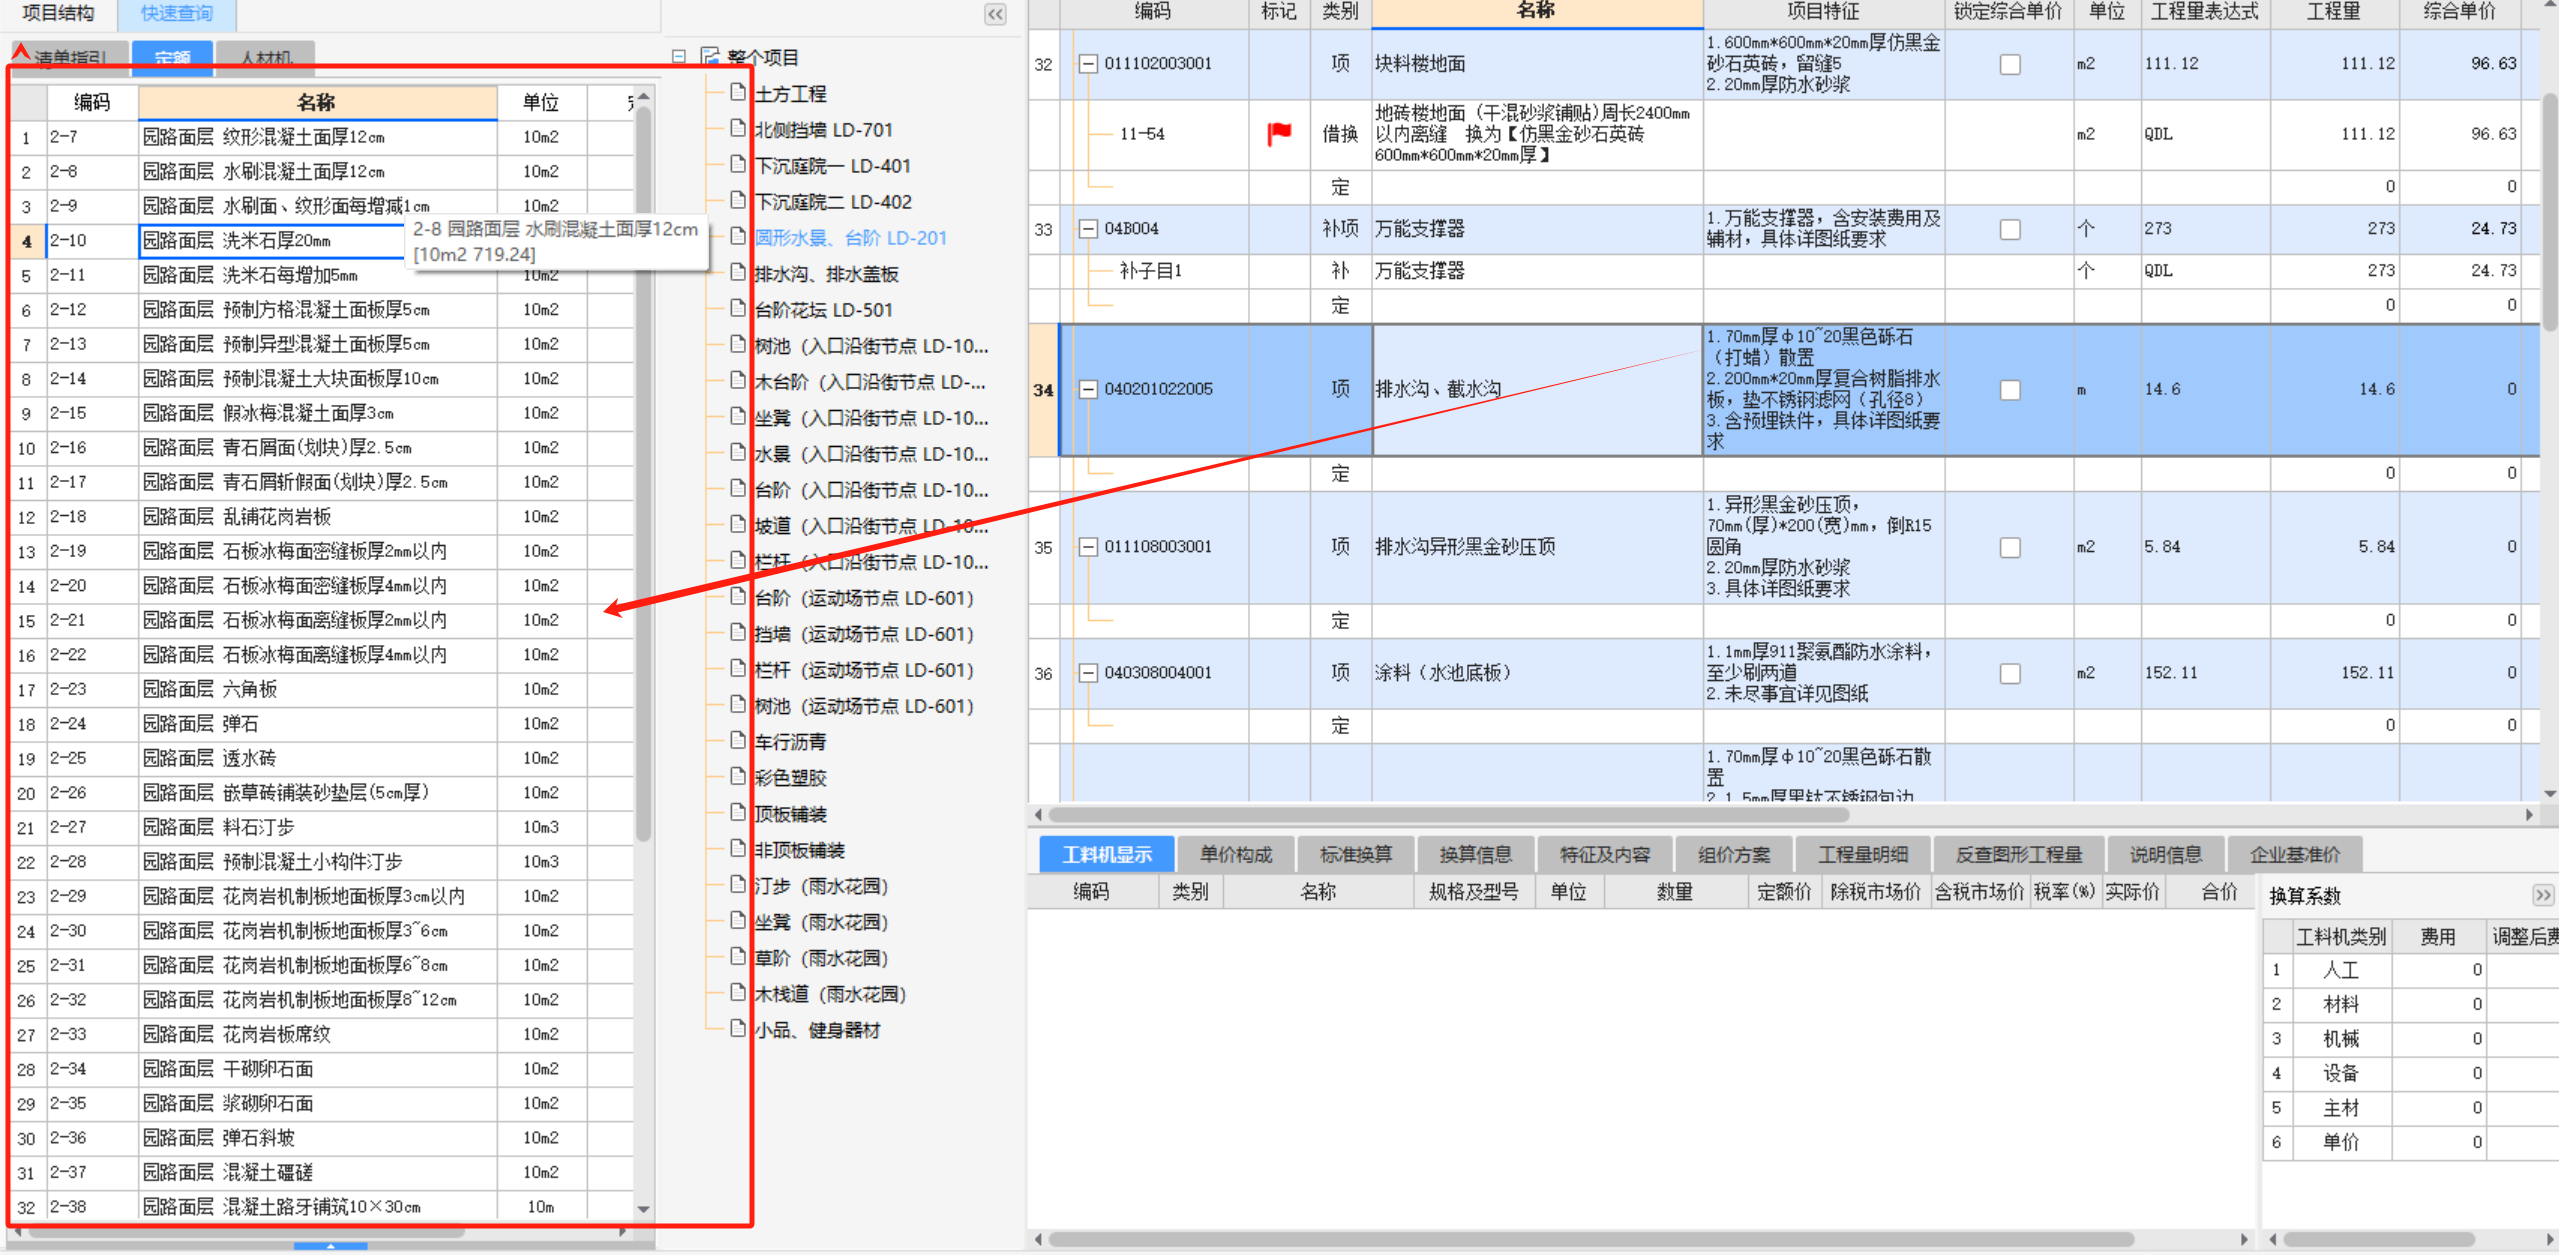
Task: Select quota row 2-25 透水砖
Action: (320, 758)
